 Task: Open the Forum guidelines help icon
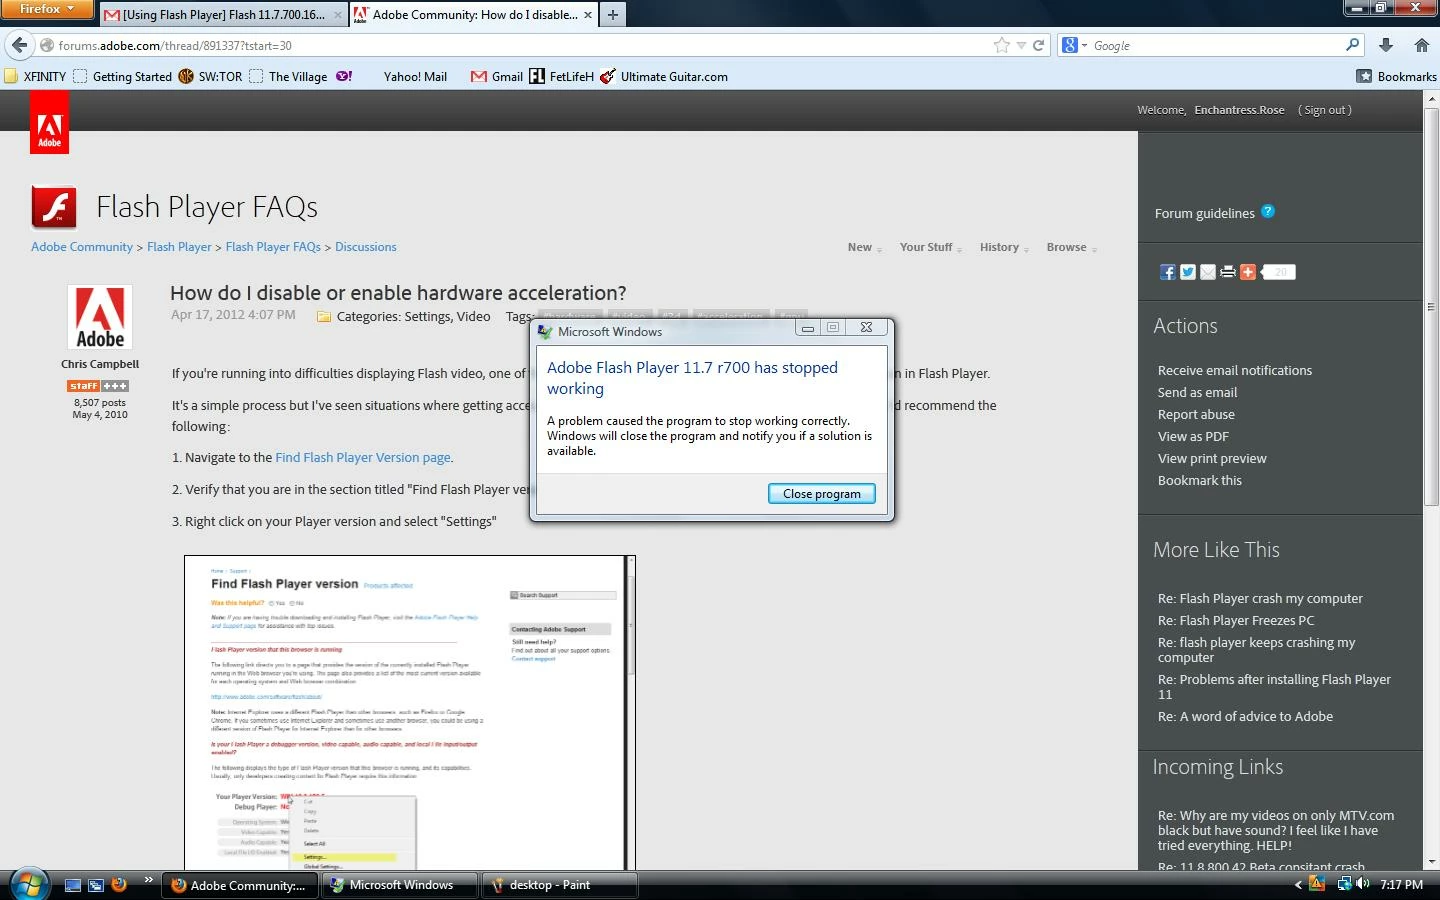point(1268,211)
